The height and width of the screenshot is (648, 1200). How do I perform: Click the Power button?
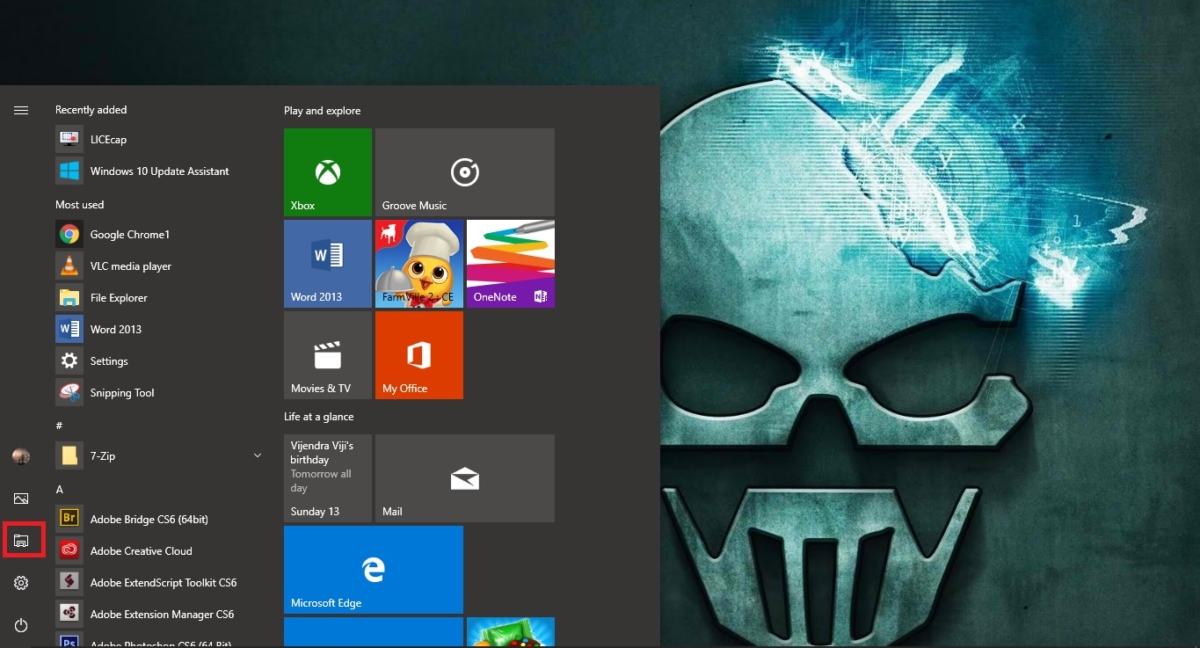click(x=21, y=624)
